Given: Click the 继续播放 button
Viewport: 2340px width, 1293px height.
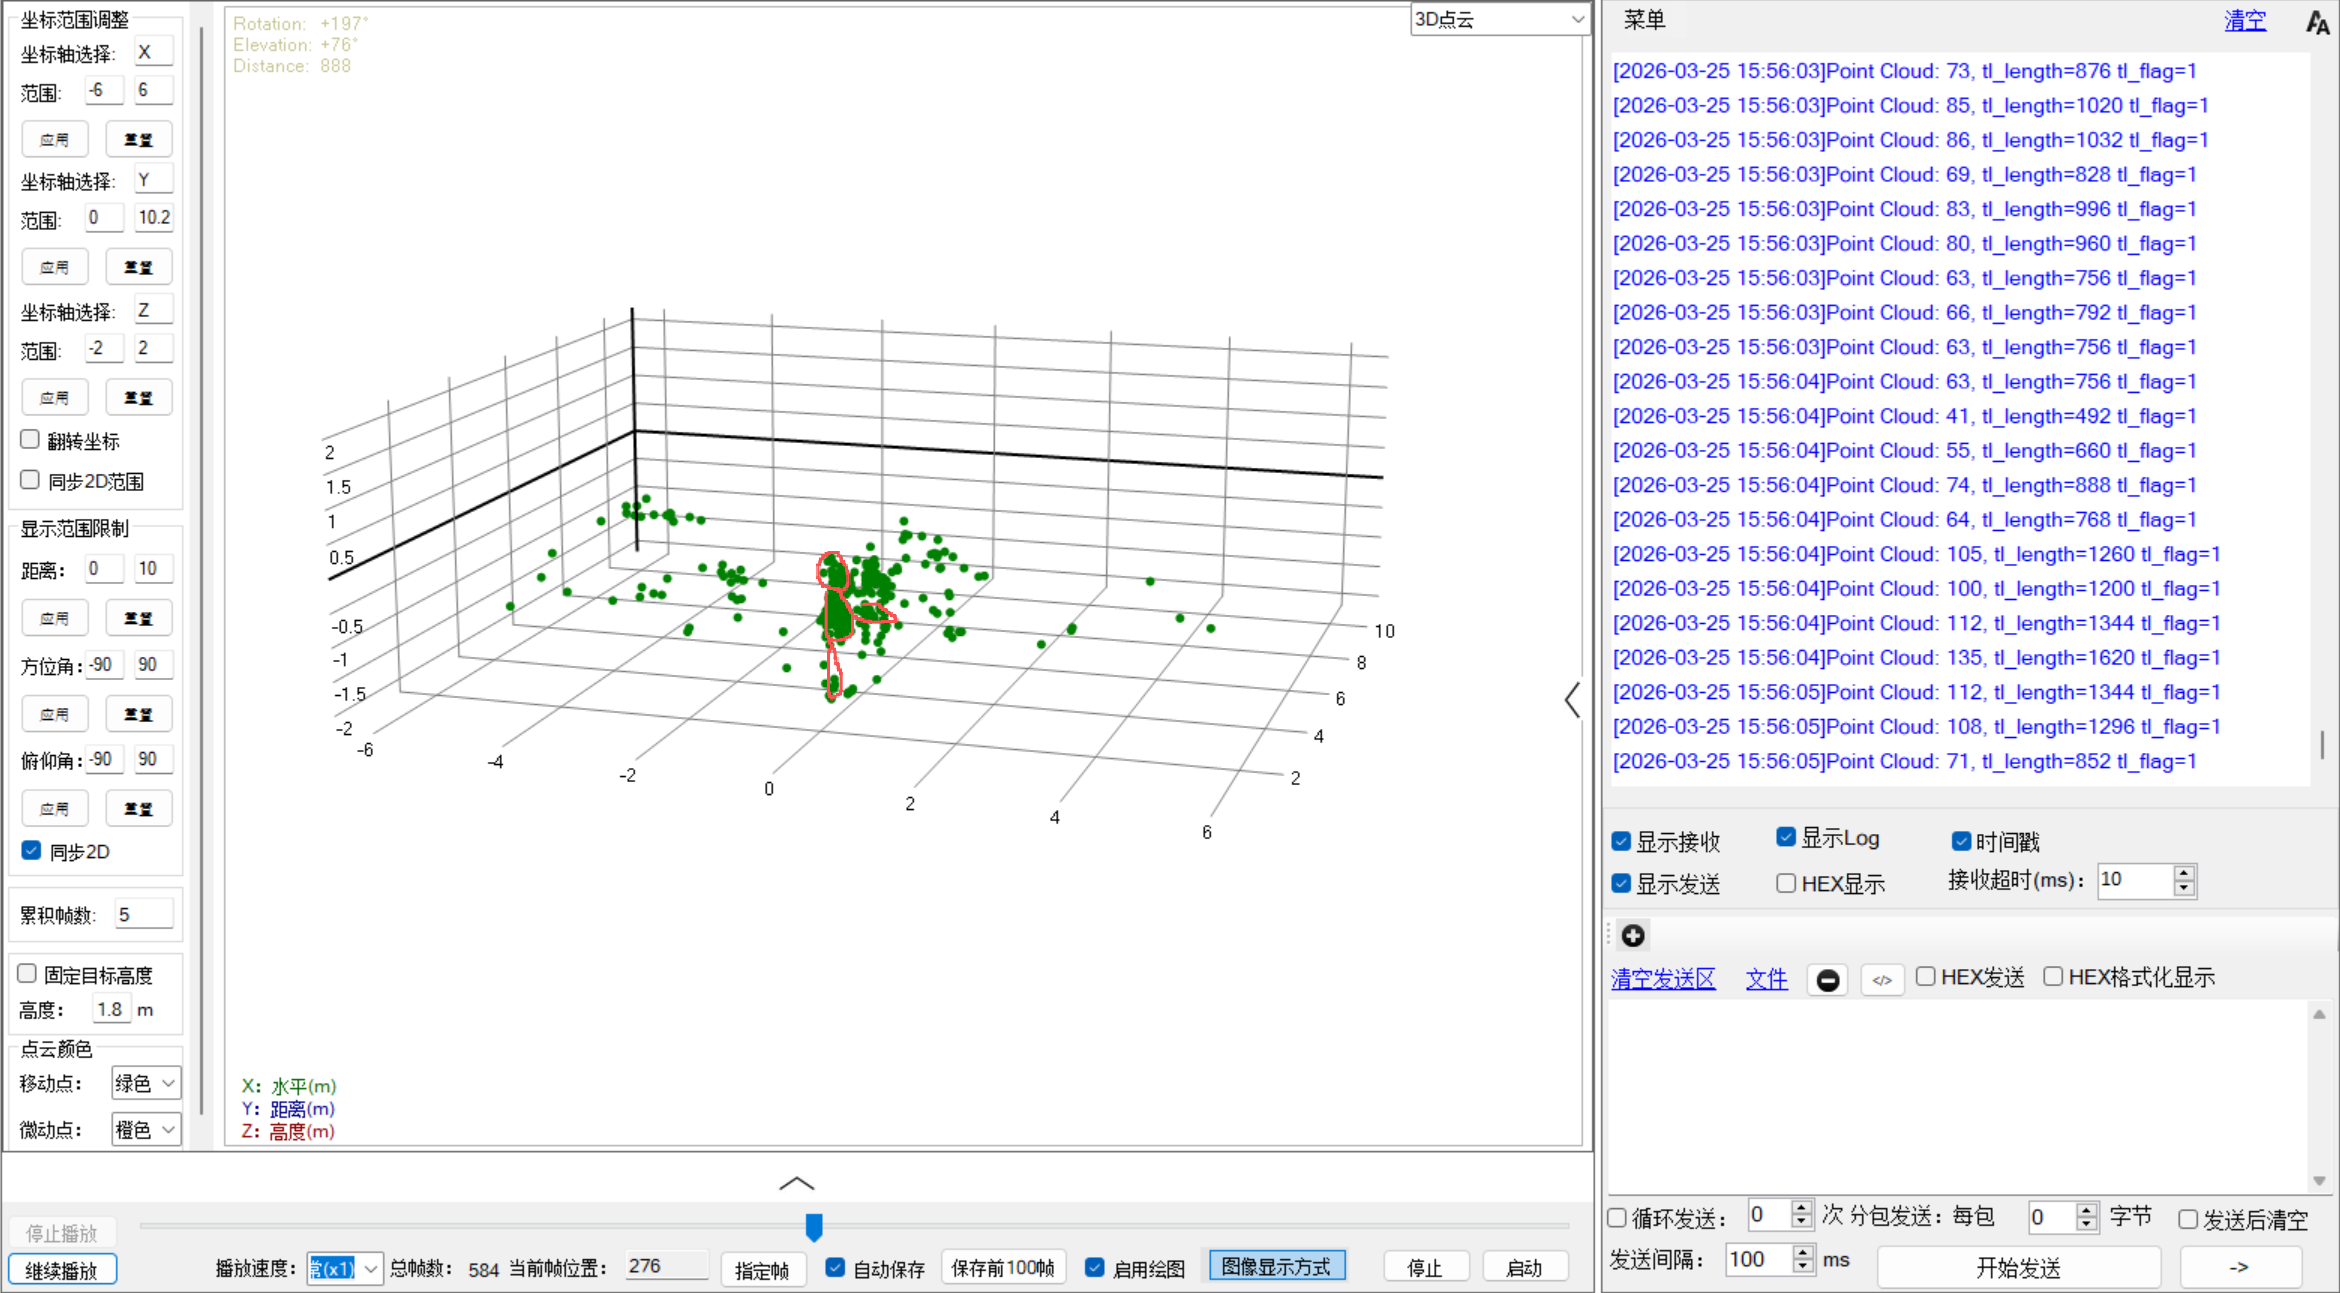Looking at the screenshot, I should [62, 1270].
